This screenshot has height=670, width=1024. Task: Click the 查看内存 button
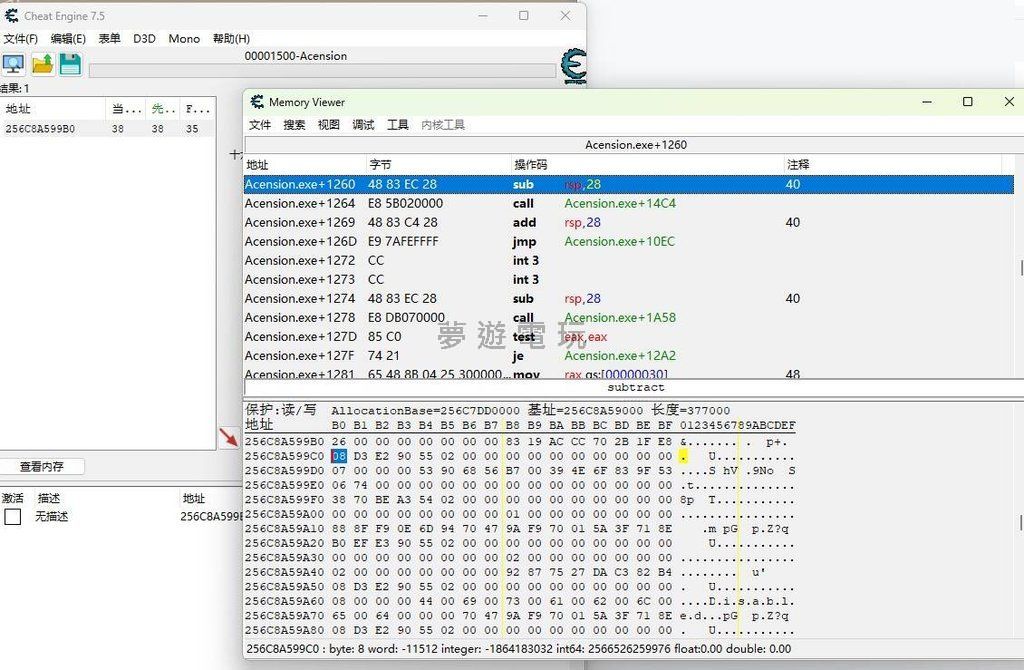[x=42, y=467]
